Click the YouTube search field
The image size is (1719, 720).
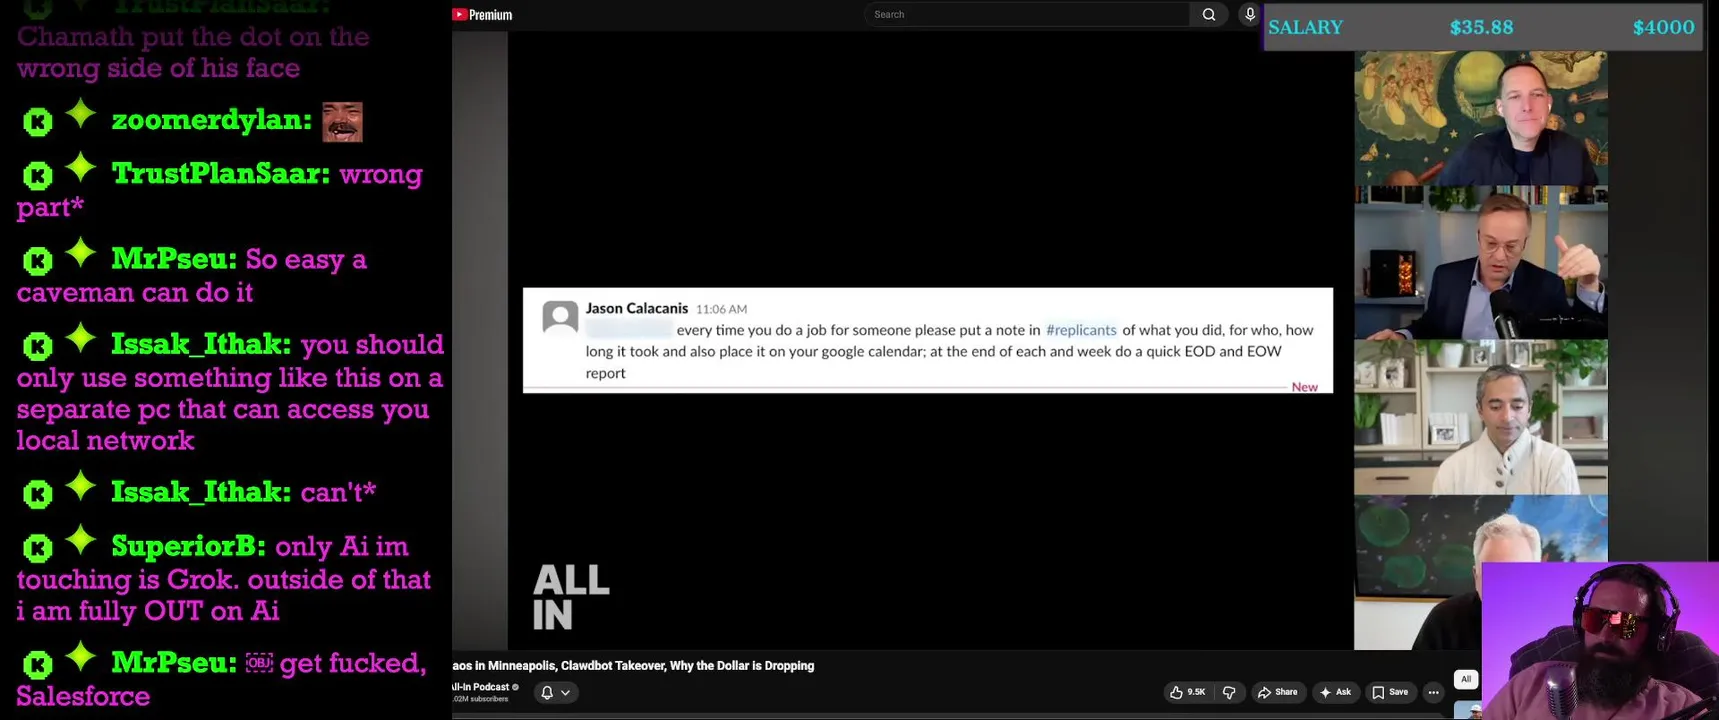point(1027,14)
